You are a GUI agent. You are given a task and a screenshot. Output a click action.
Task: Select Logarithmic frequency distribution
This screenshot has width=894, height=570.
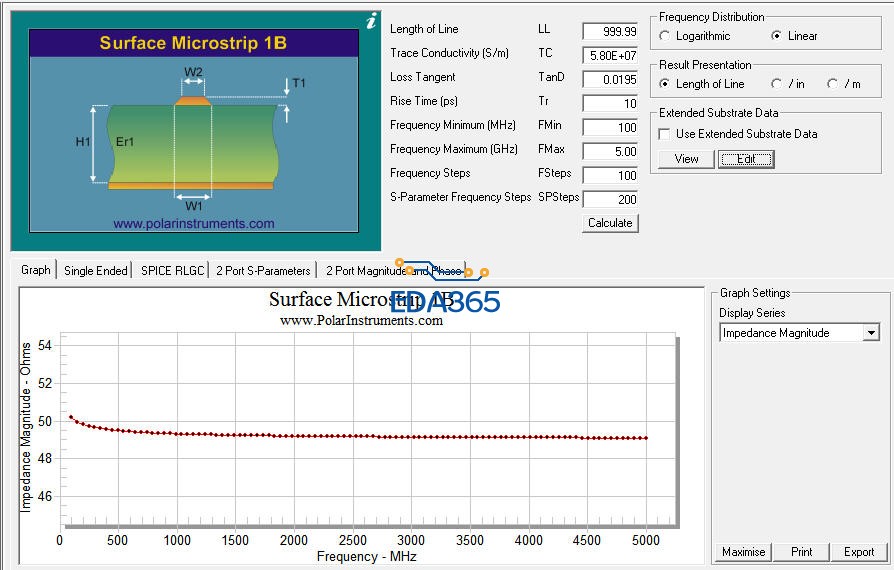tap(664, 36)
